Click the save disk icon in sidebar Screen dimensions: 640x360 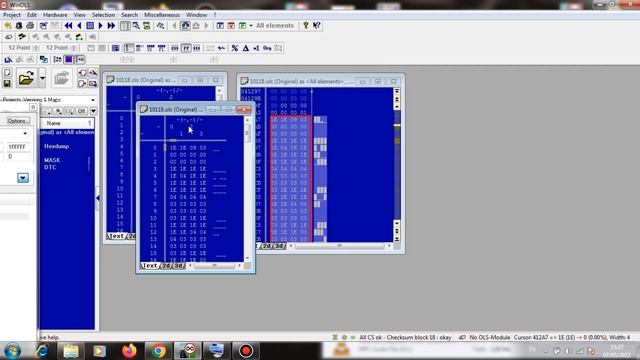coord(7,83)
